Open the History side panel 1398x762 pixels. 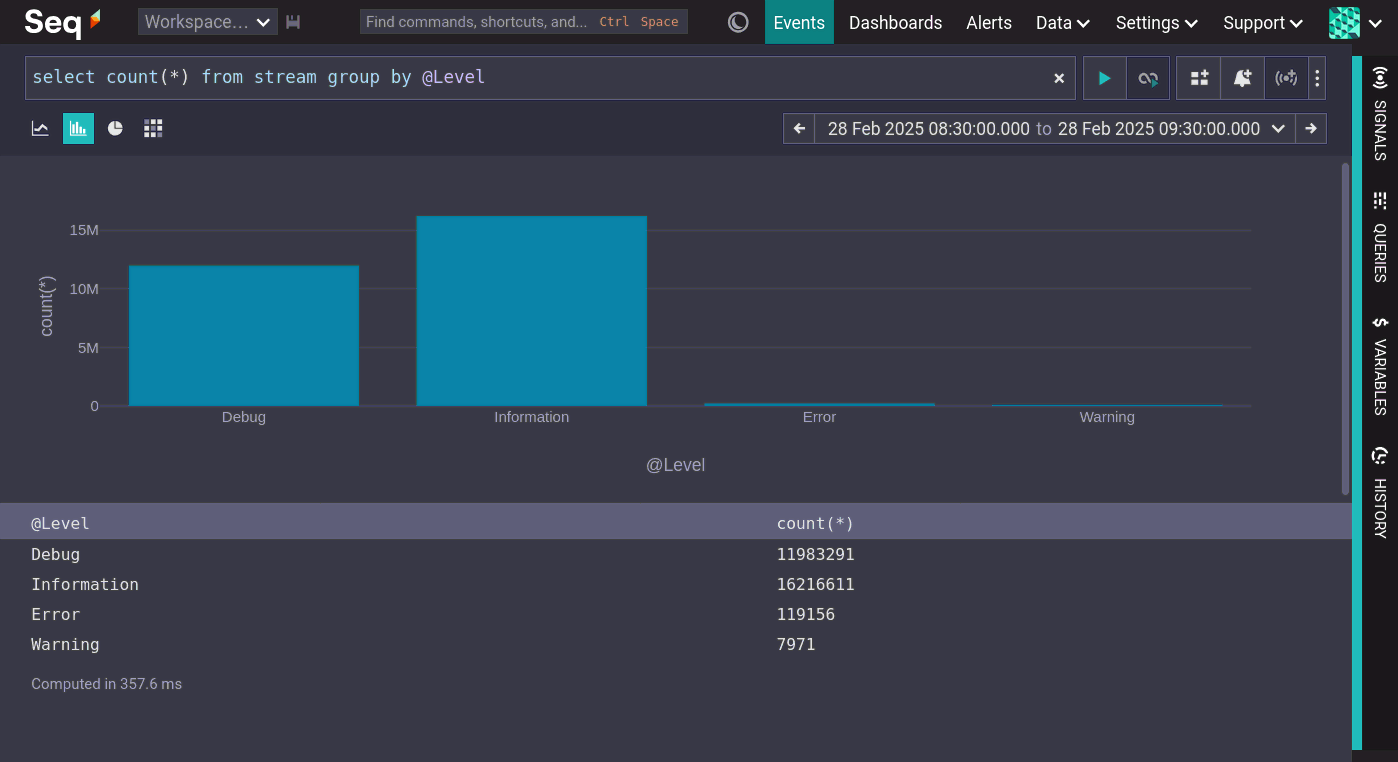1380,493
